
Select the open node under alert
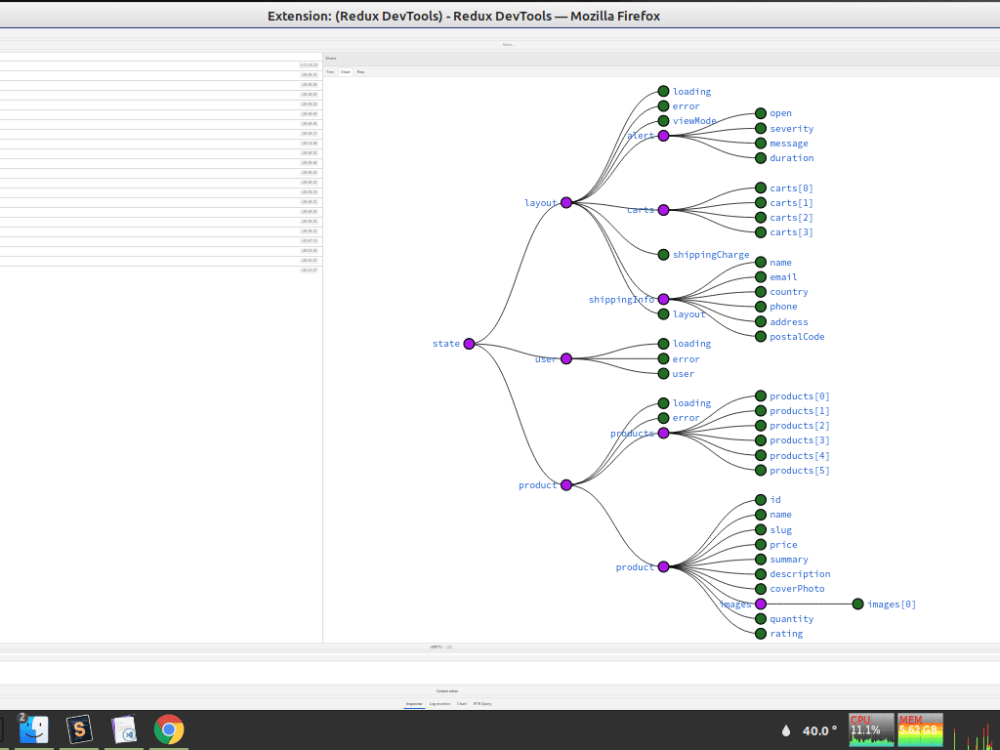pos(760,113)
